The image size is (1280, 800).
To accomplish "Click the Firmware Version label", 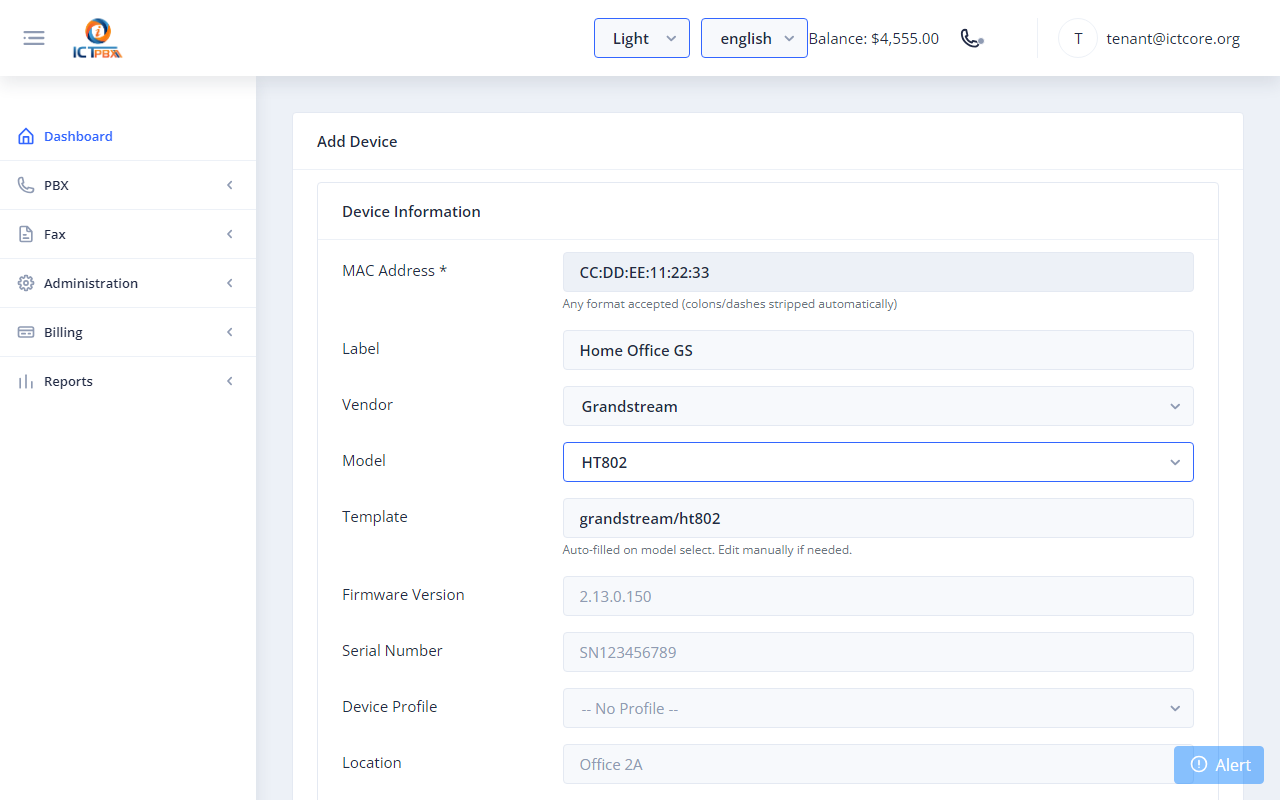I will (403, 595).
